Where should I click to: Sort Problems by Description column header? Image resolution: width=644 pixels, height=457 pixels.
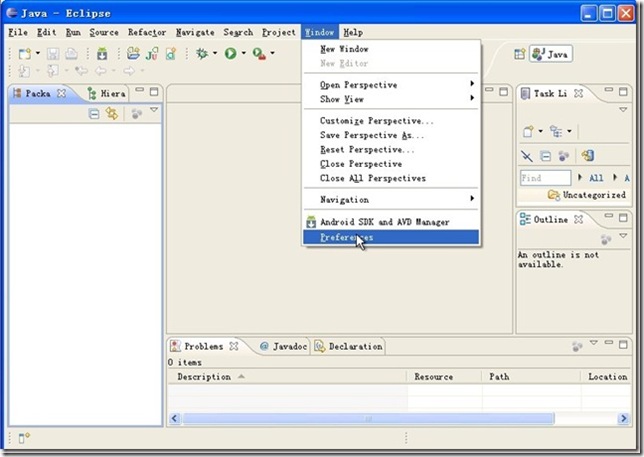[287, 377]
